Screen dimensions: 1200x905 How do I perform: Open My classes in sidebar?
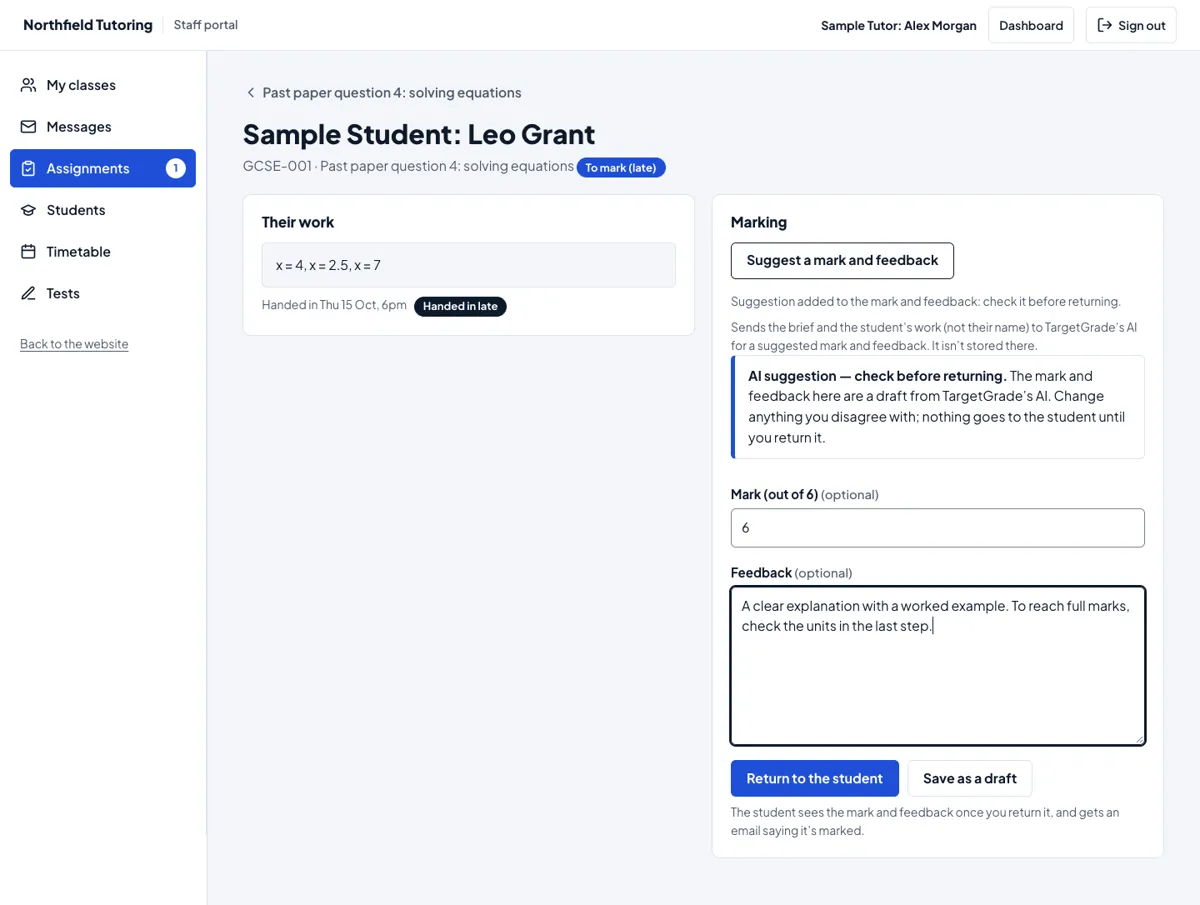pos(103,85)
